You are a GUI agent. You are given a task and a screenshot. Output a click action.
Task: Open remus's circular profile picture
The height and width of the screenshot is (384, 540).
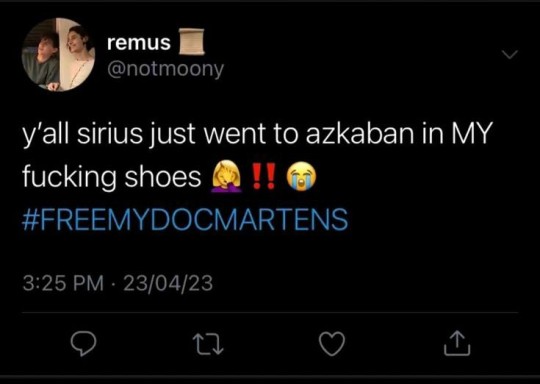click(58, 54)
